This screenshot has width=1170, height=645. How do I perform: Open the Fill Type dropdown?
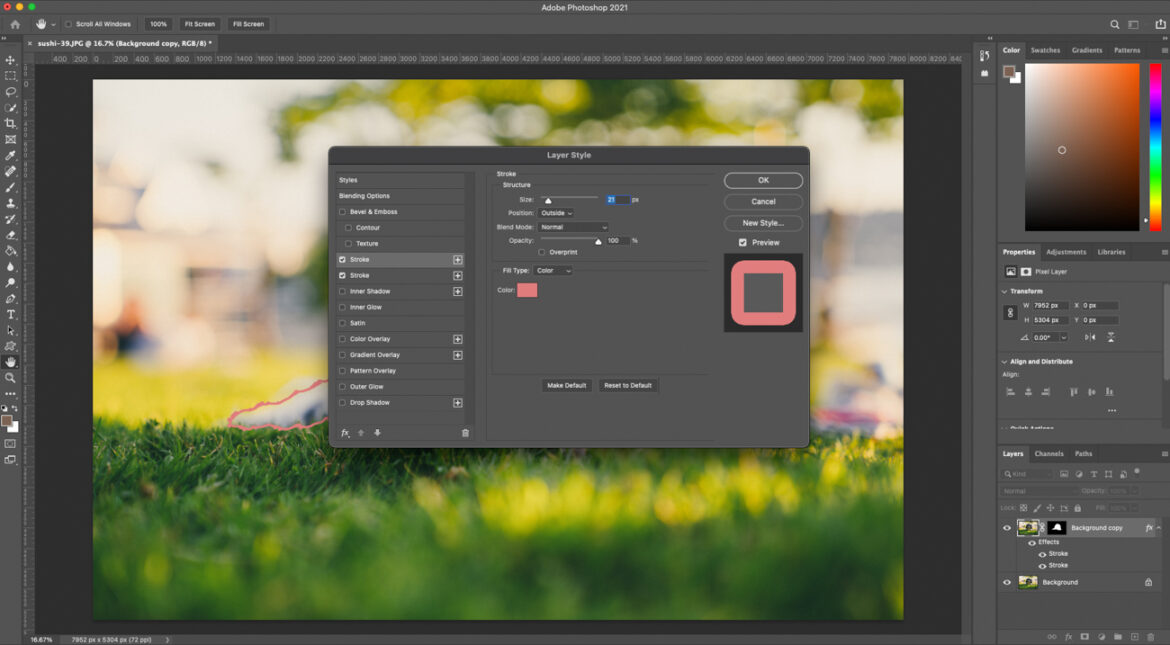(x=553, y=270)
